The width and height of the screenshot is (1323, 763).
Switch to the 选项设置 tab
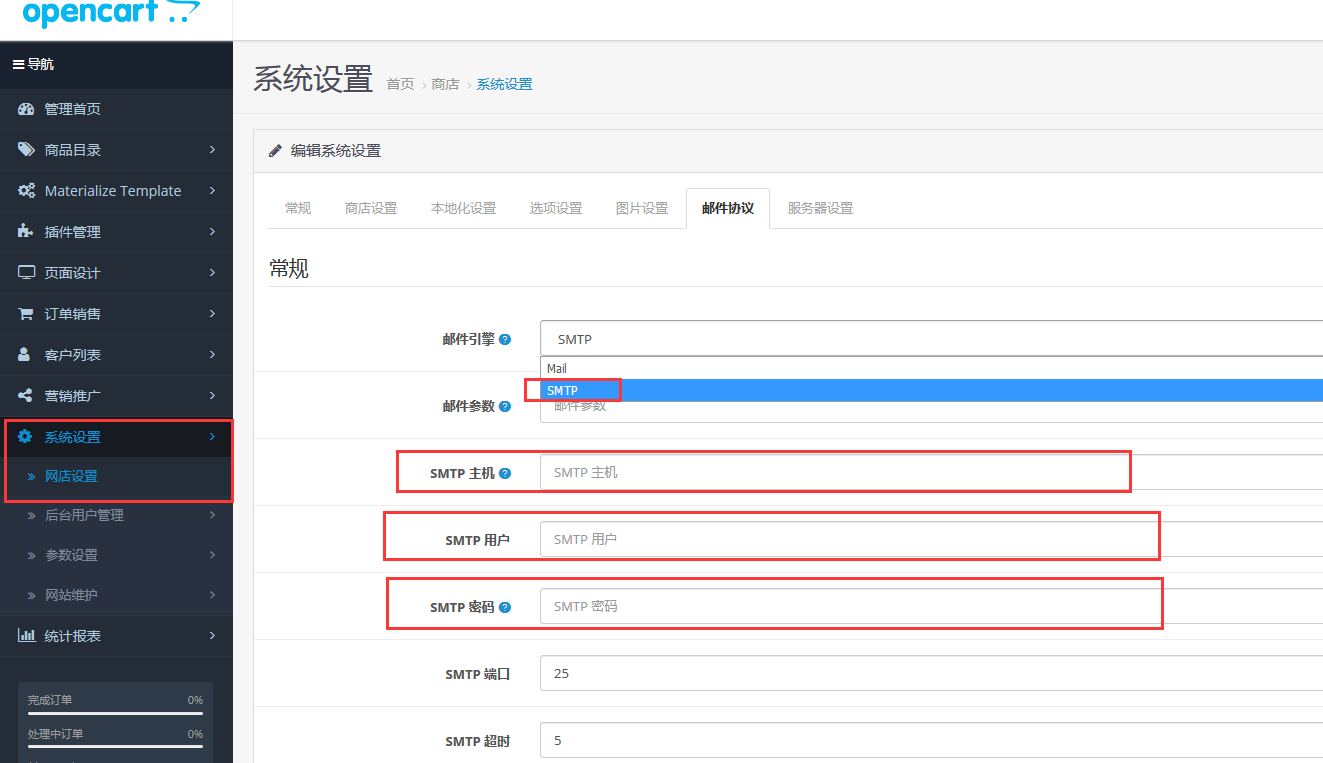coord(556,208)
